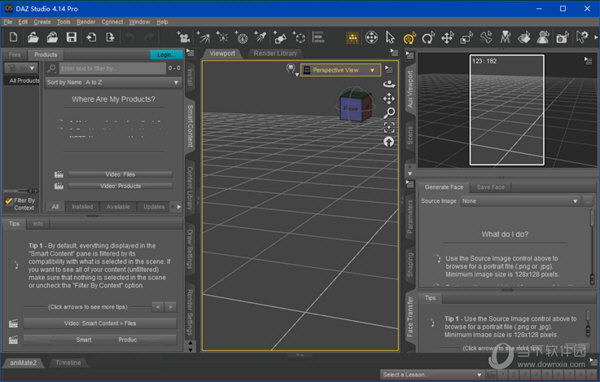Viewport: 600px width, 382px height.
Task: Select the Joint Editor tool
Action: (486, 38)
